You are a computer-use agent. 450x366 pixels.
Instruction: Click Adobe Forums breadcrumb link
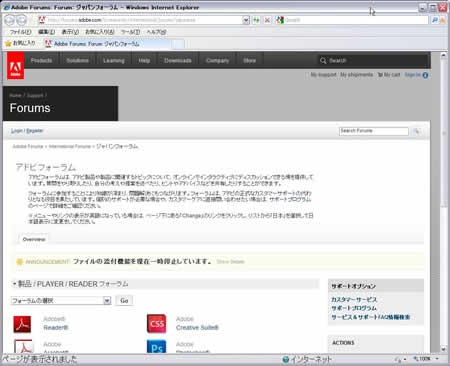click(28, 146)
